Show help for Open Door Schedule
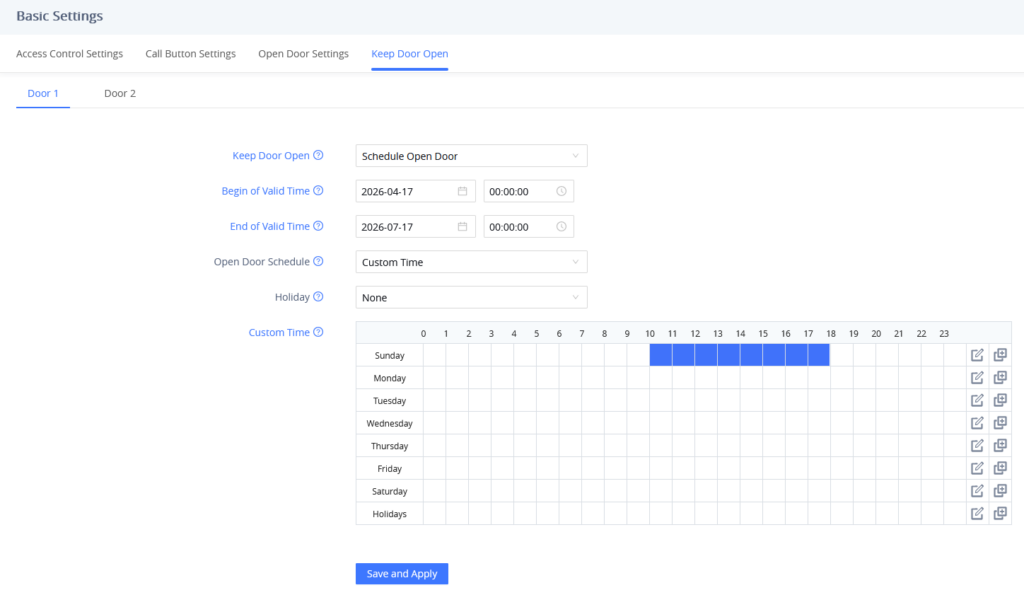The height and width of the screenshot is (595, 1024). pyautogui.click(x=318, y=261)
